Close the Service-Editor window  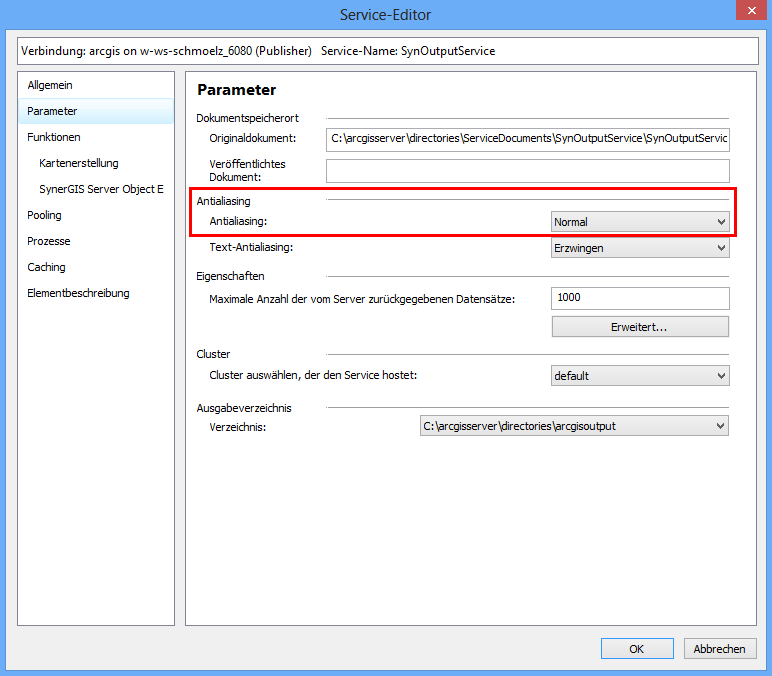751,10
